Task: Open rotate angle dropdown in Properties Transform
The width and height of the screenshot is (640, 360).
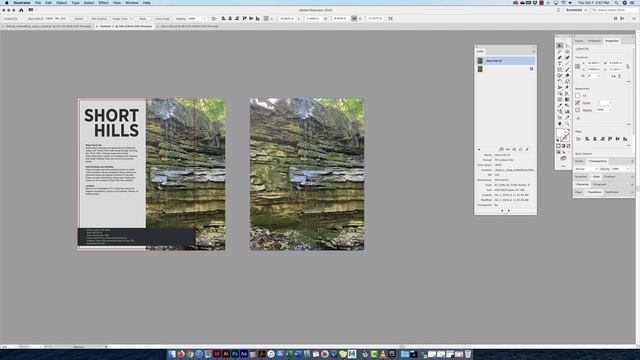Action: pos(599,76)
